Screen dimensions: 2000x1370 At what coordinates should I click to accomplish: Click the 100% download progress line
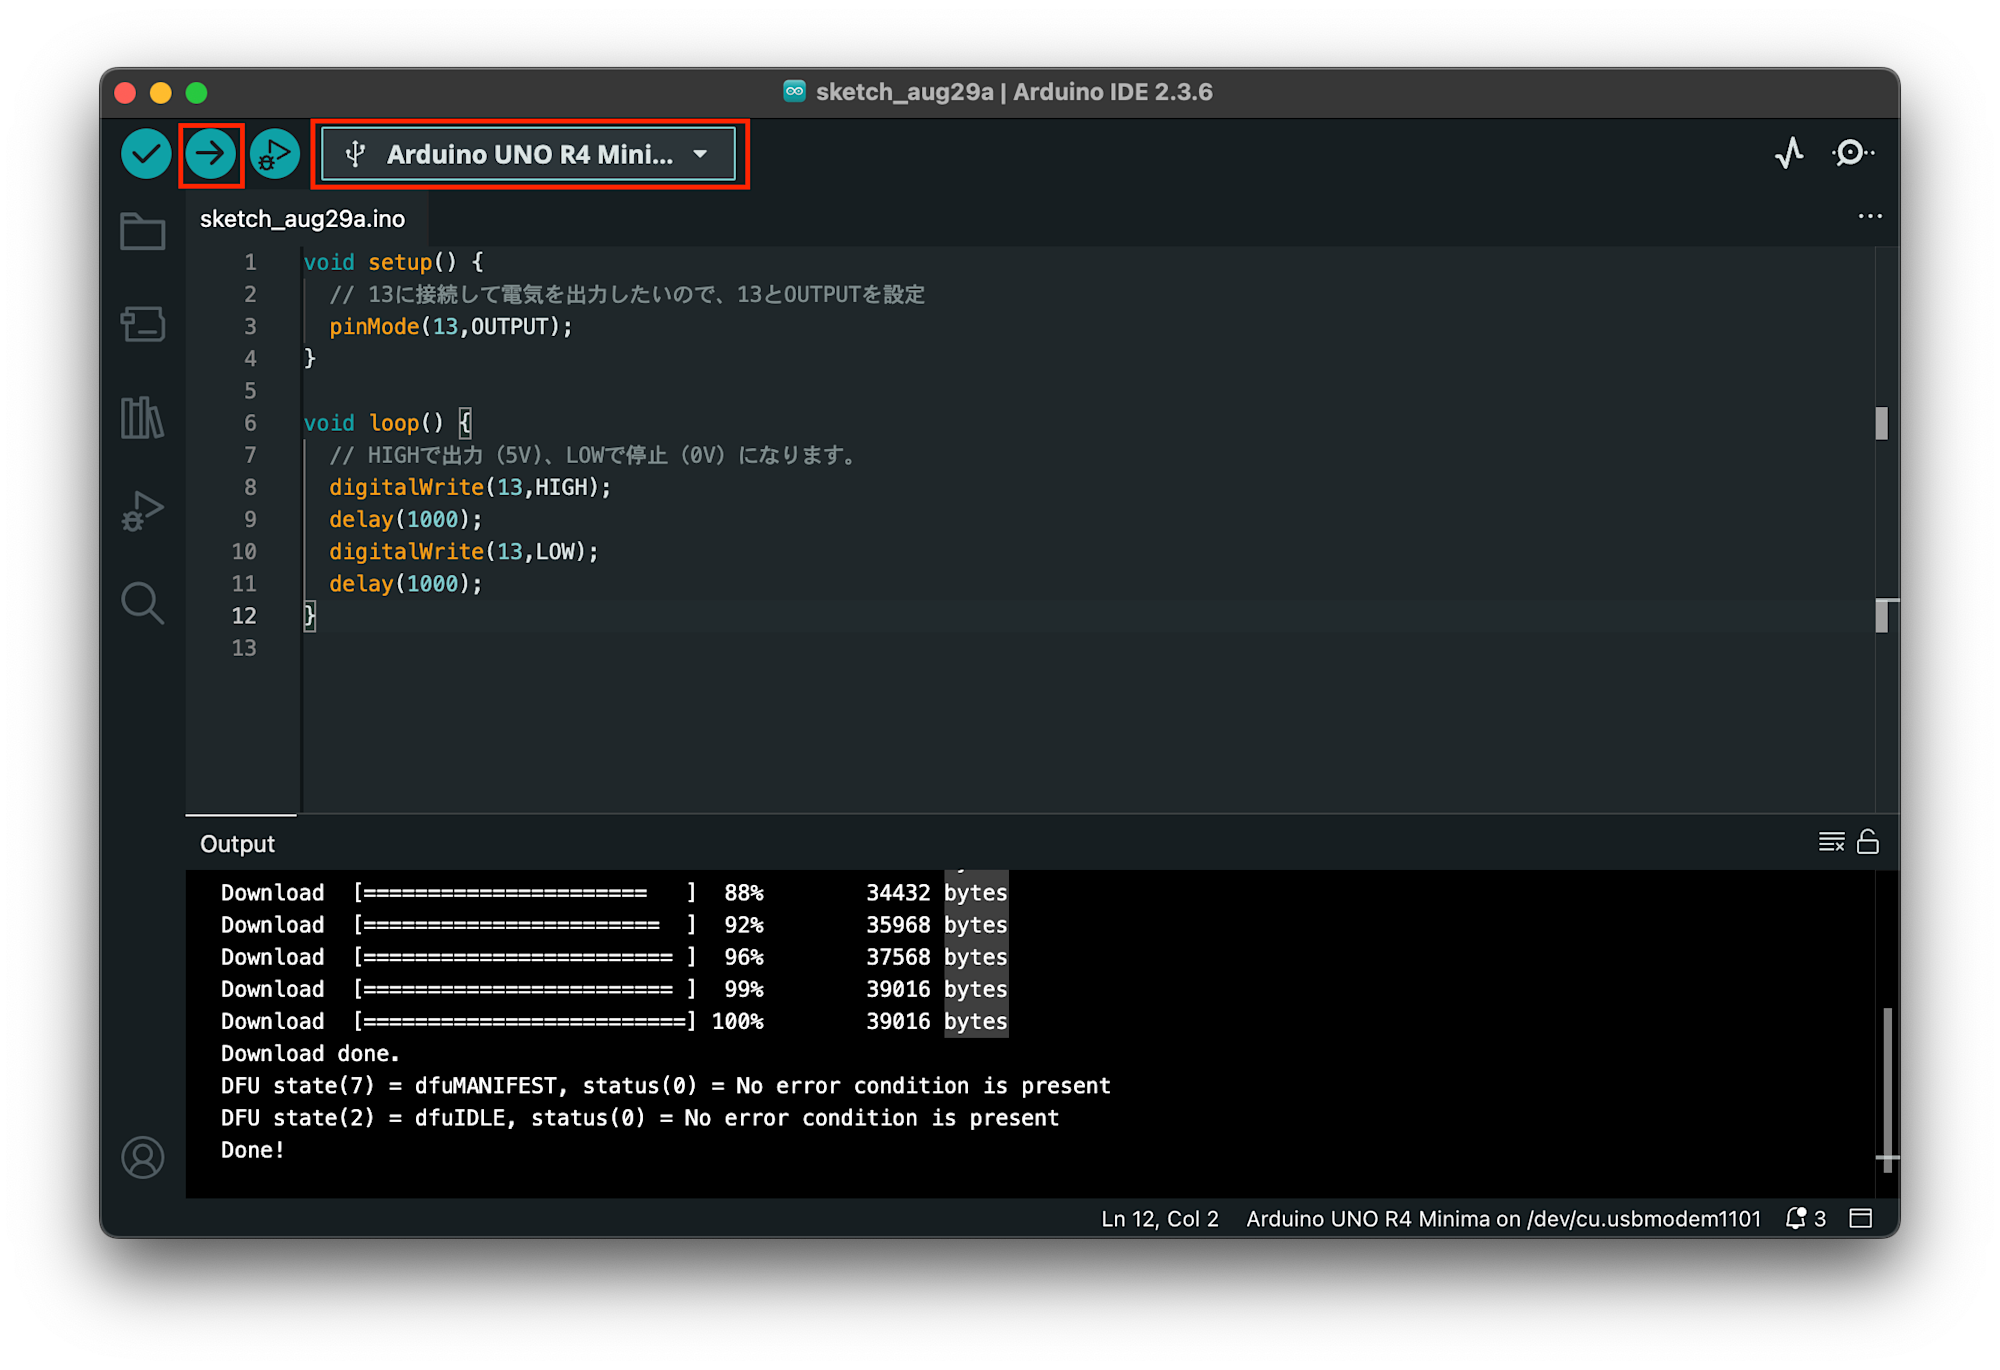(x=614, y=1022)
